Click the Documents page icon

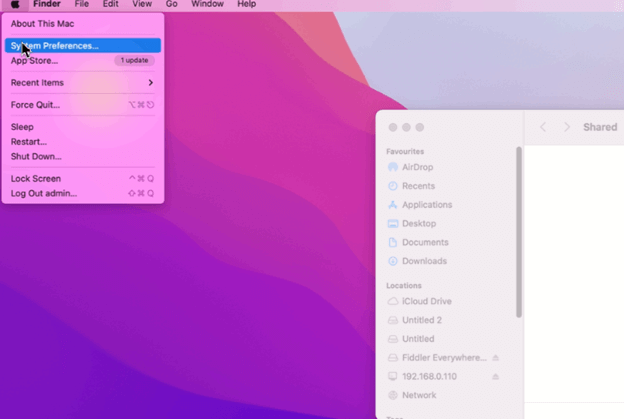(393, 242)
